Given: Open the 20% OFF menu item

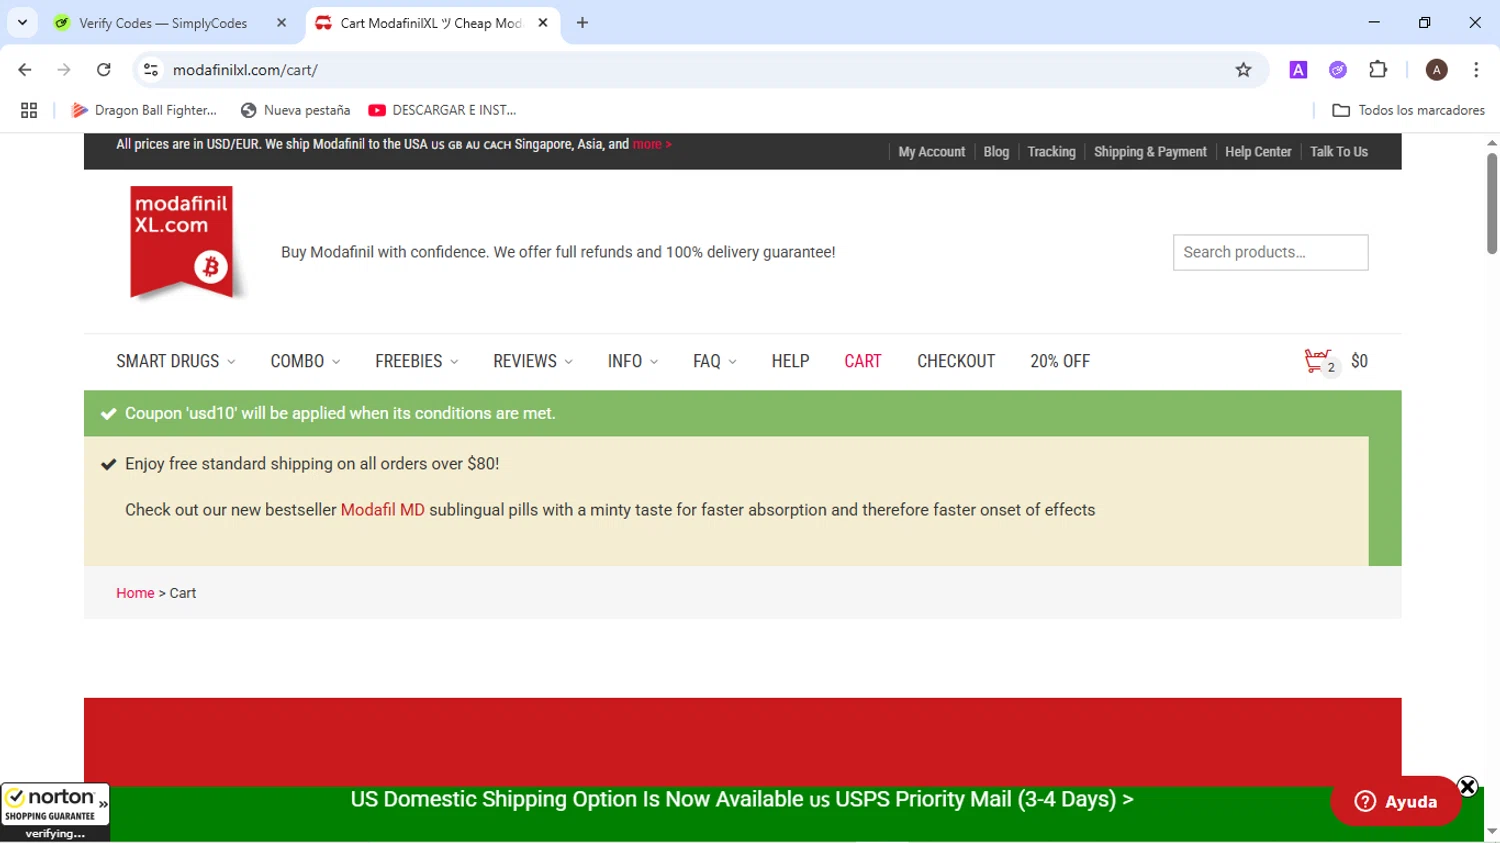Looking at the screenshot, I should click(1060, 361).
